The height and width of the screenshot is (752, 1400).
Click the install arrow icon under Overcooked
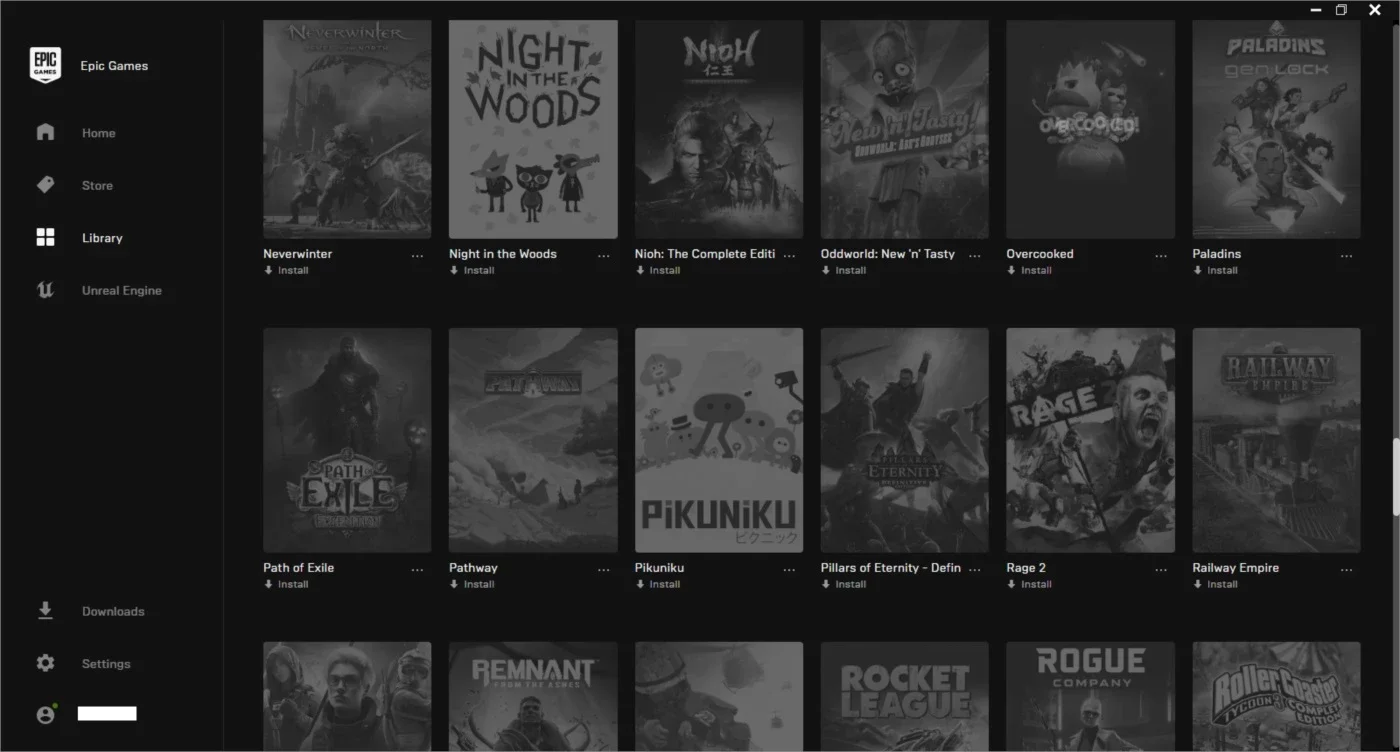point(1011,270)
